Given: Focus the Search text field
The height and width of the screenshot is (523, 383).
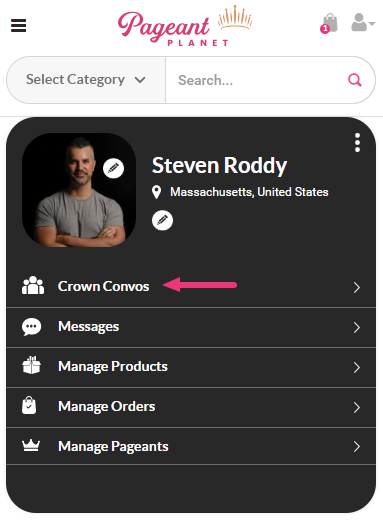Looking at the screenshot, I should click(257, 80).
